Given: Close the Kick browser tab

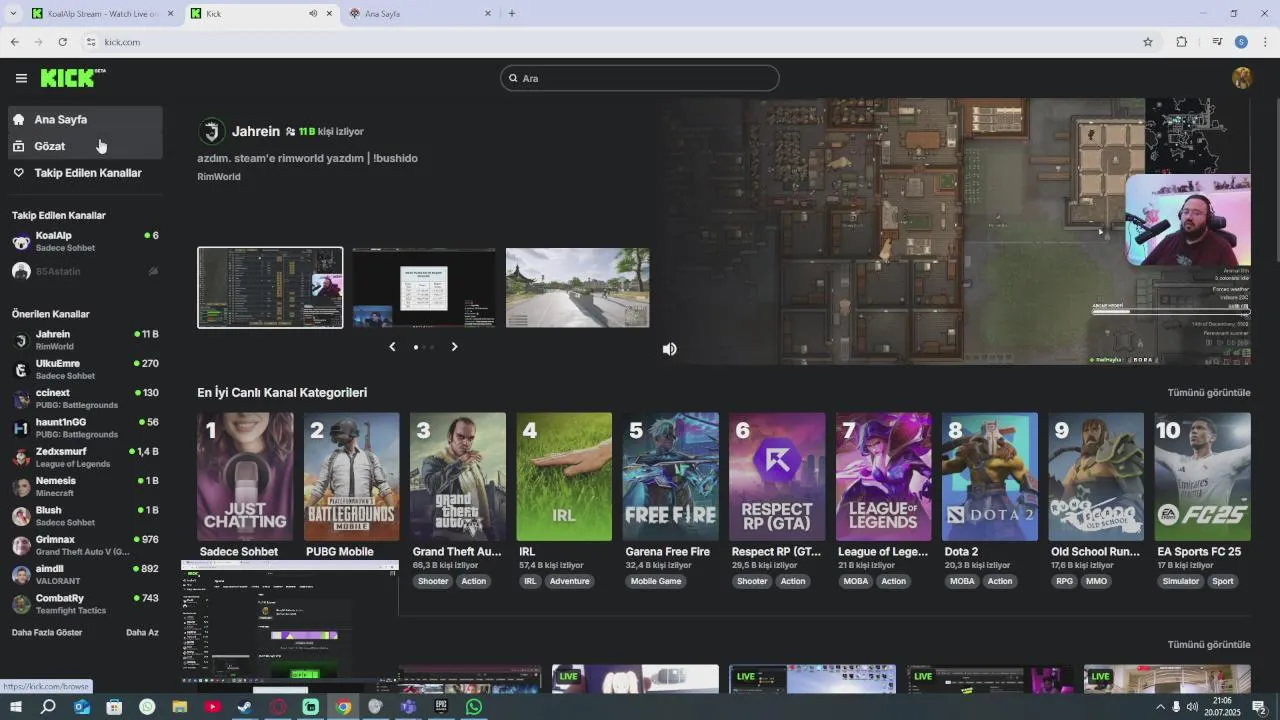Looking at the screenshot, I should click(x=329, y=13).
